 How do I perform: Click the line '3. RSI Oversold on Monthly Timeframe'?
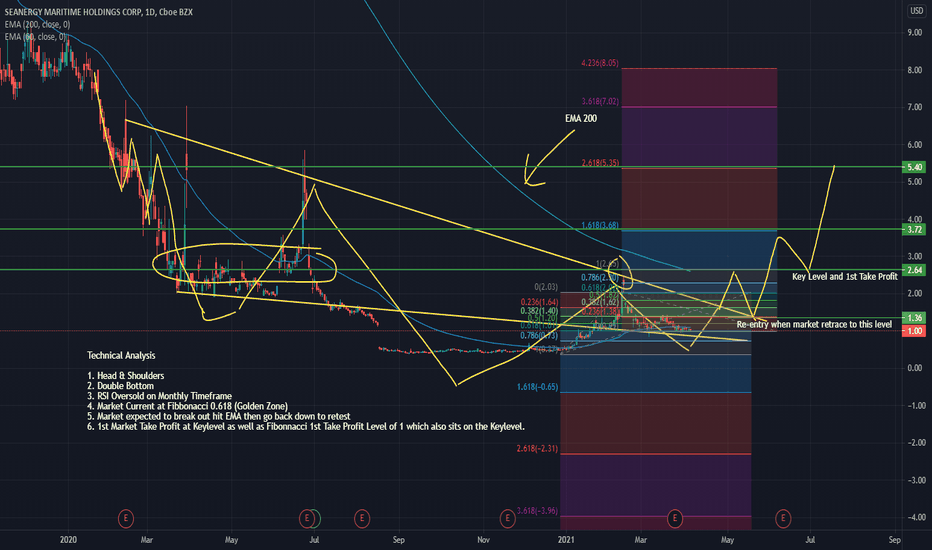[159, 396]
